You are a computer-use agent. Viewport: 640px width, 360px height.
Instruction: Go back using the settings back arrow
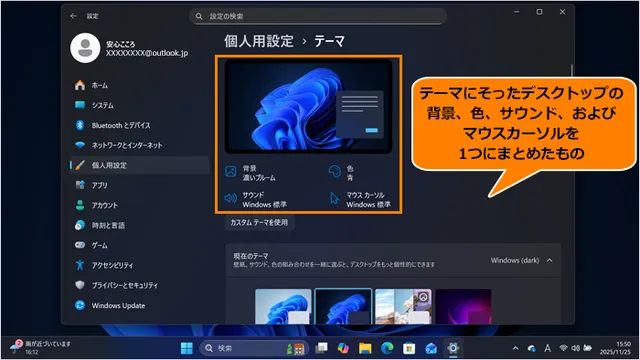point(73,16)
